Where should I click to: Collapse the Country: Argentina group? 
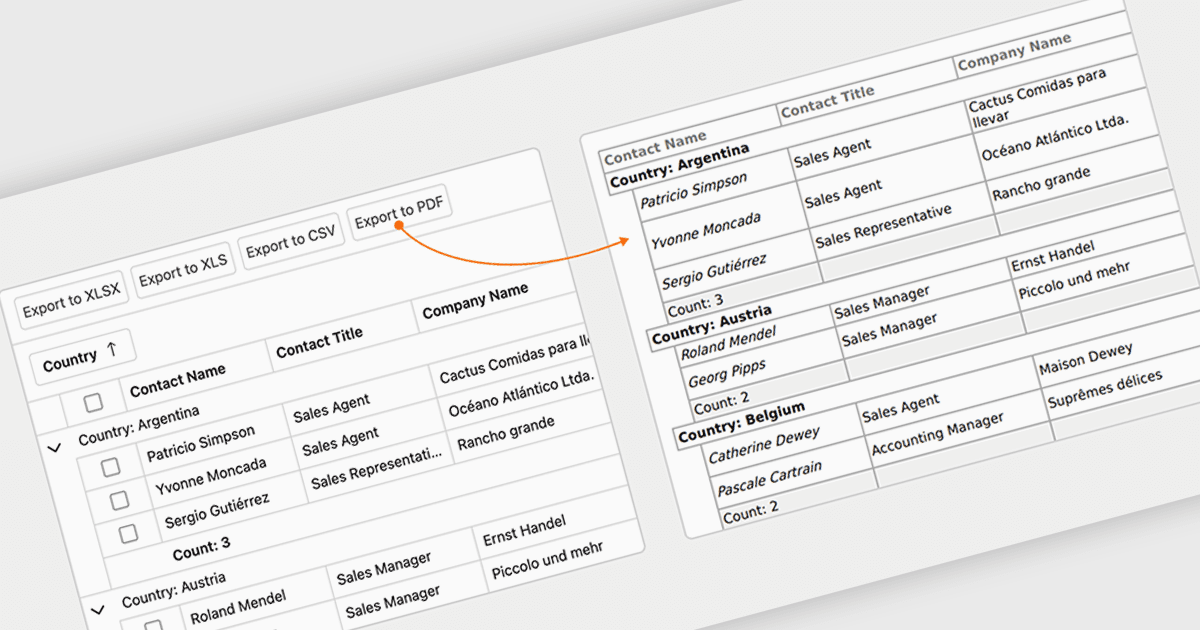(54, 448)
